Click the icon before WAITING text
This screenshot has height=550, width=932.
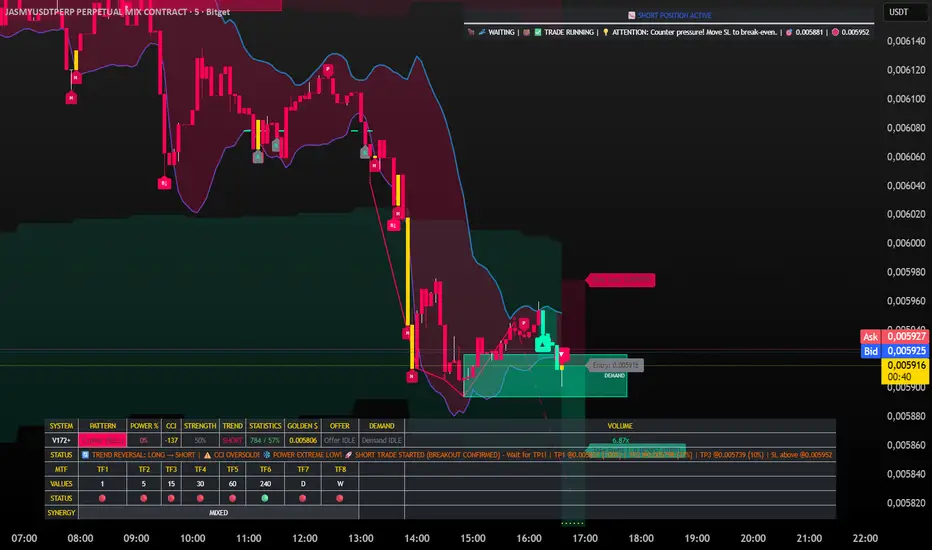[481, 32]
